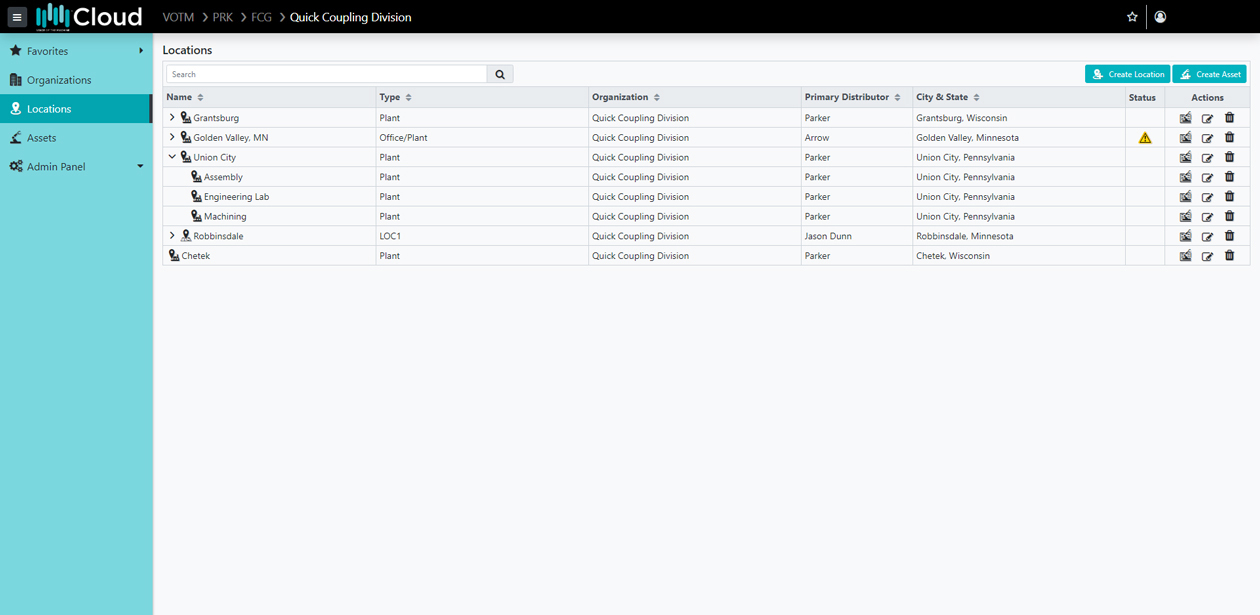Click the Create Asset button
The height and width of the screenshot is (615, 1260).
[1209, 74]
